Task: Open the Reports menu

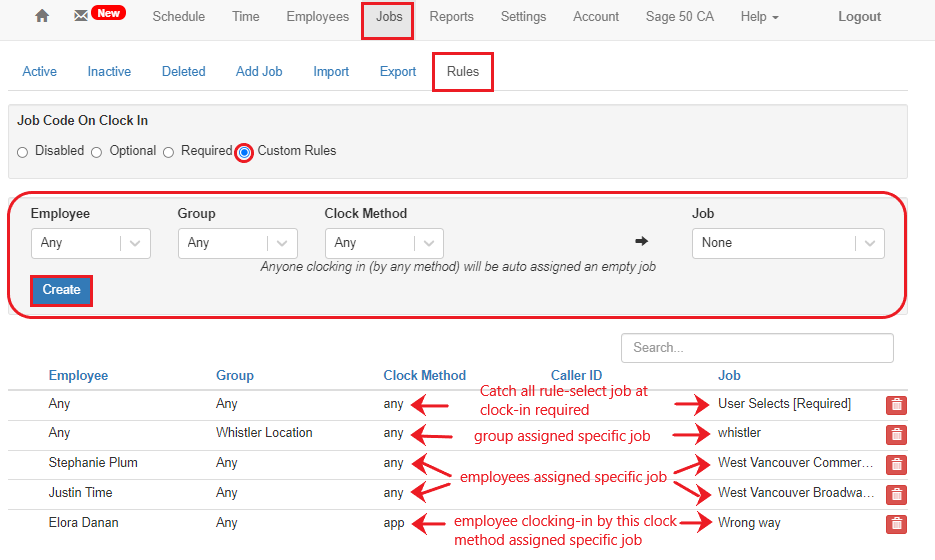Action: coord(451,17)
